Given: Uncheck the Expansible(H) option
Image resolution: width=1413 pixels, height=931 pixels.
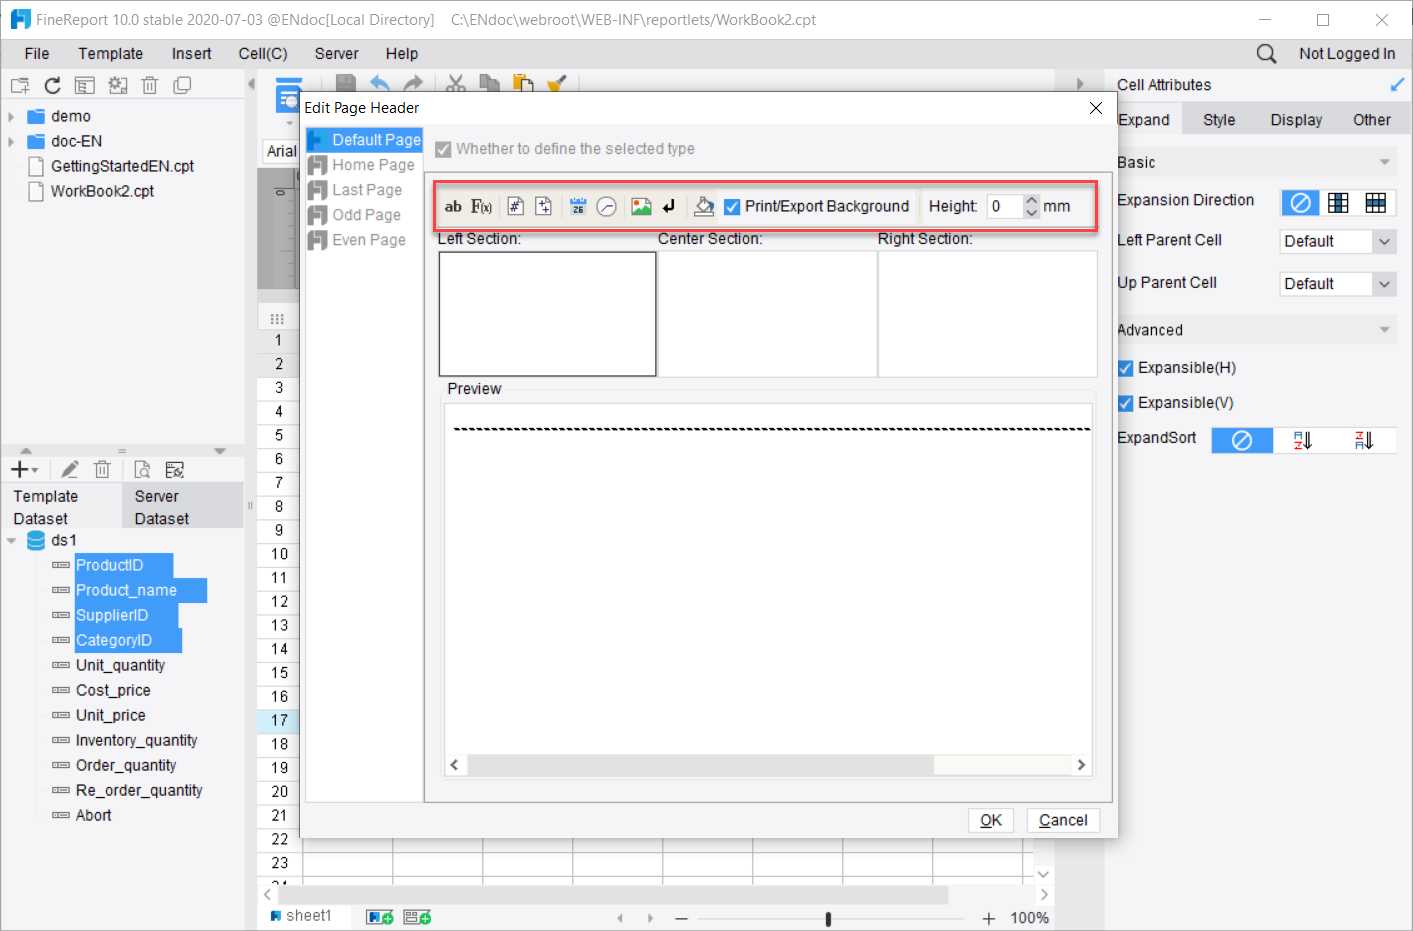Looking at the screenshot, I should pyautogui.click(x=1125, y=367).
